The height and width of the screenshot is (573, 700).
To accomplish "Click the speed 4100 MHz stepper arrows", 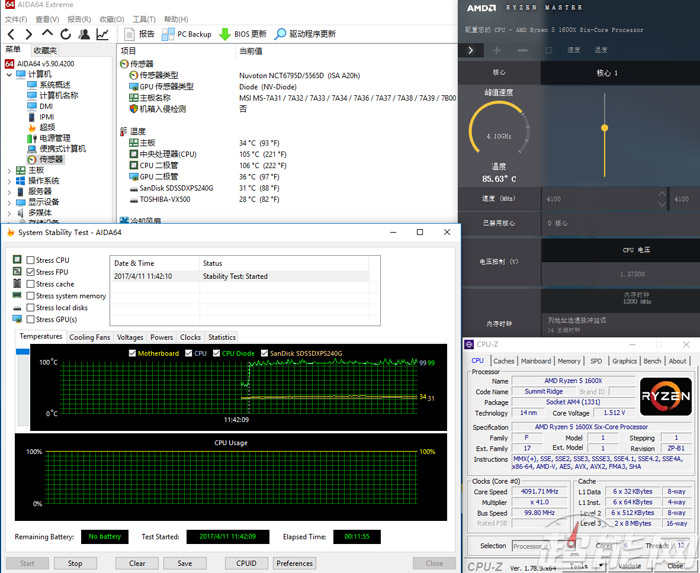I will pos(662,199).
